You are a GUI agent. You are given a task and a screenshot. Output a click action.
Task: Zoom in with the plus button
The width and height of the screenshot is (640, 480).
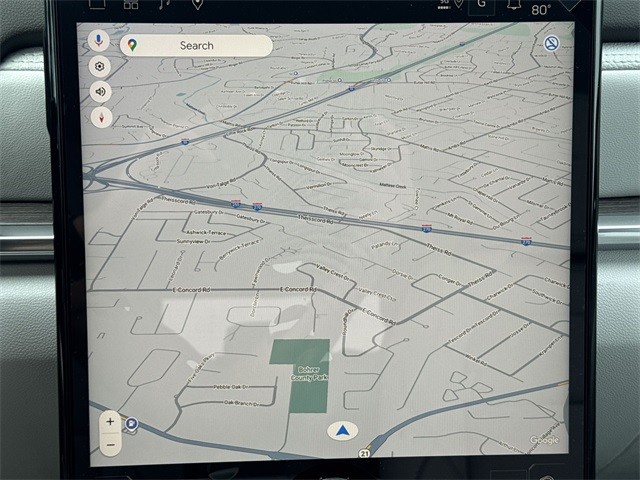110,422
